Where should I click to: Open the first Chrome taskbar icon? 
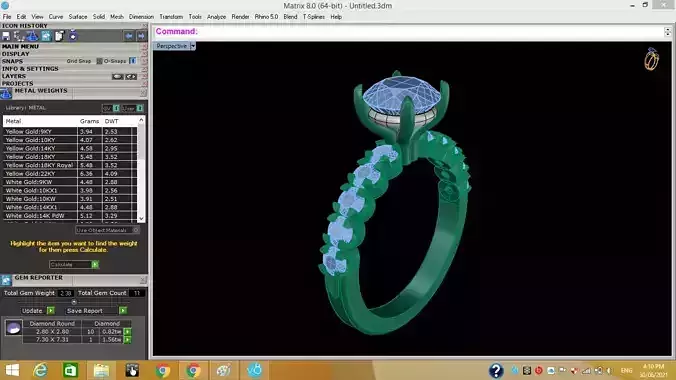(163, 371)
